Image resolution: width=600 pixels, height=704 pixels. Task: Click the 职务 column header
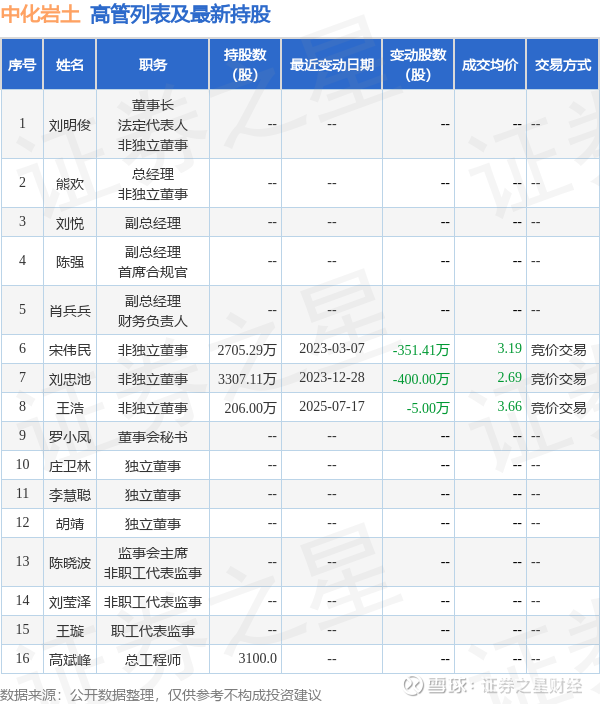153,65
